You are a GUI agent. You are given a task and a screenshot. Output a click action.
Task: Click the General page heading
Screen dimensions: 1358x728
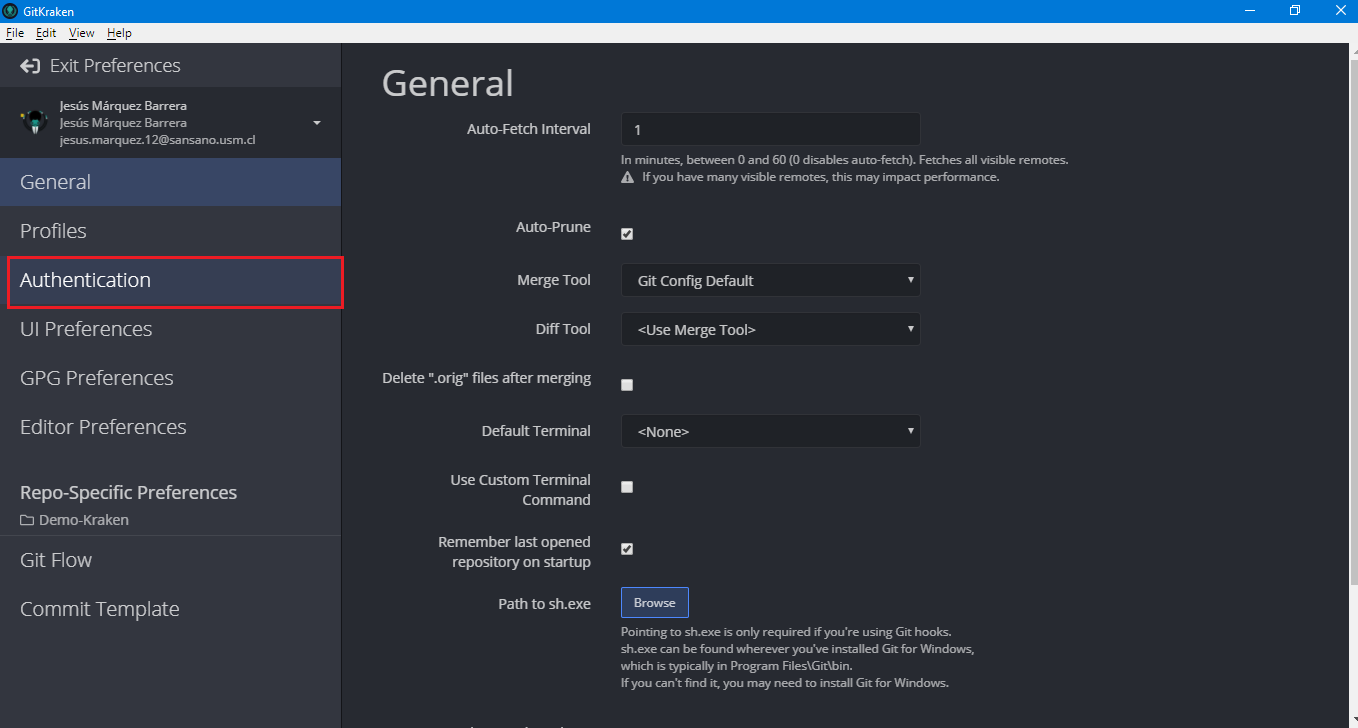[447, 83]
